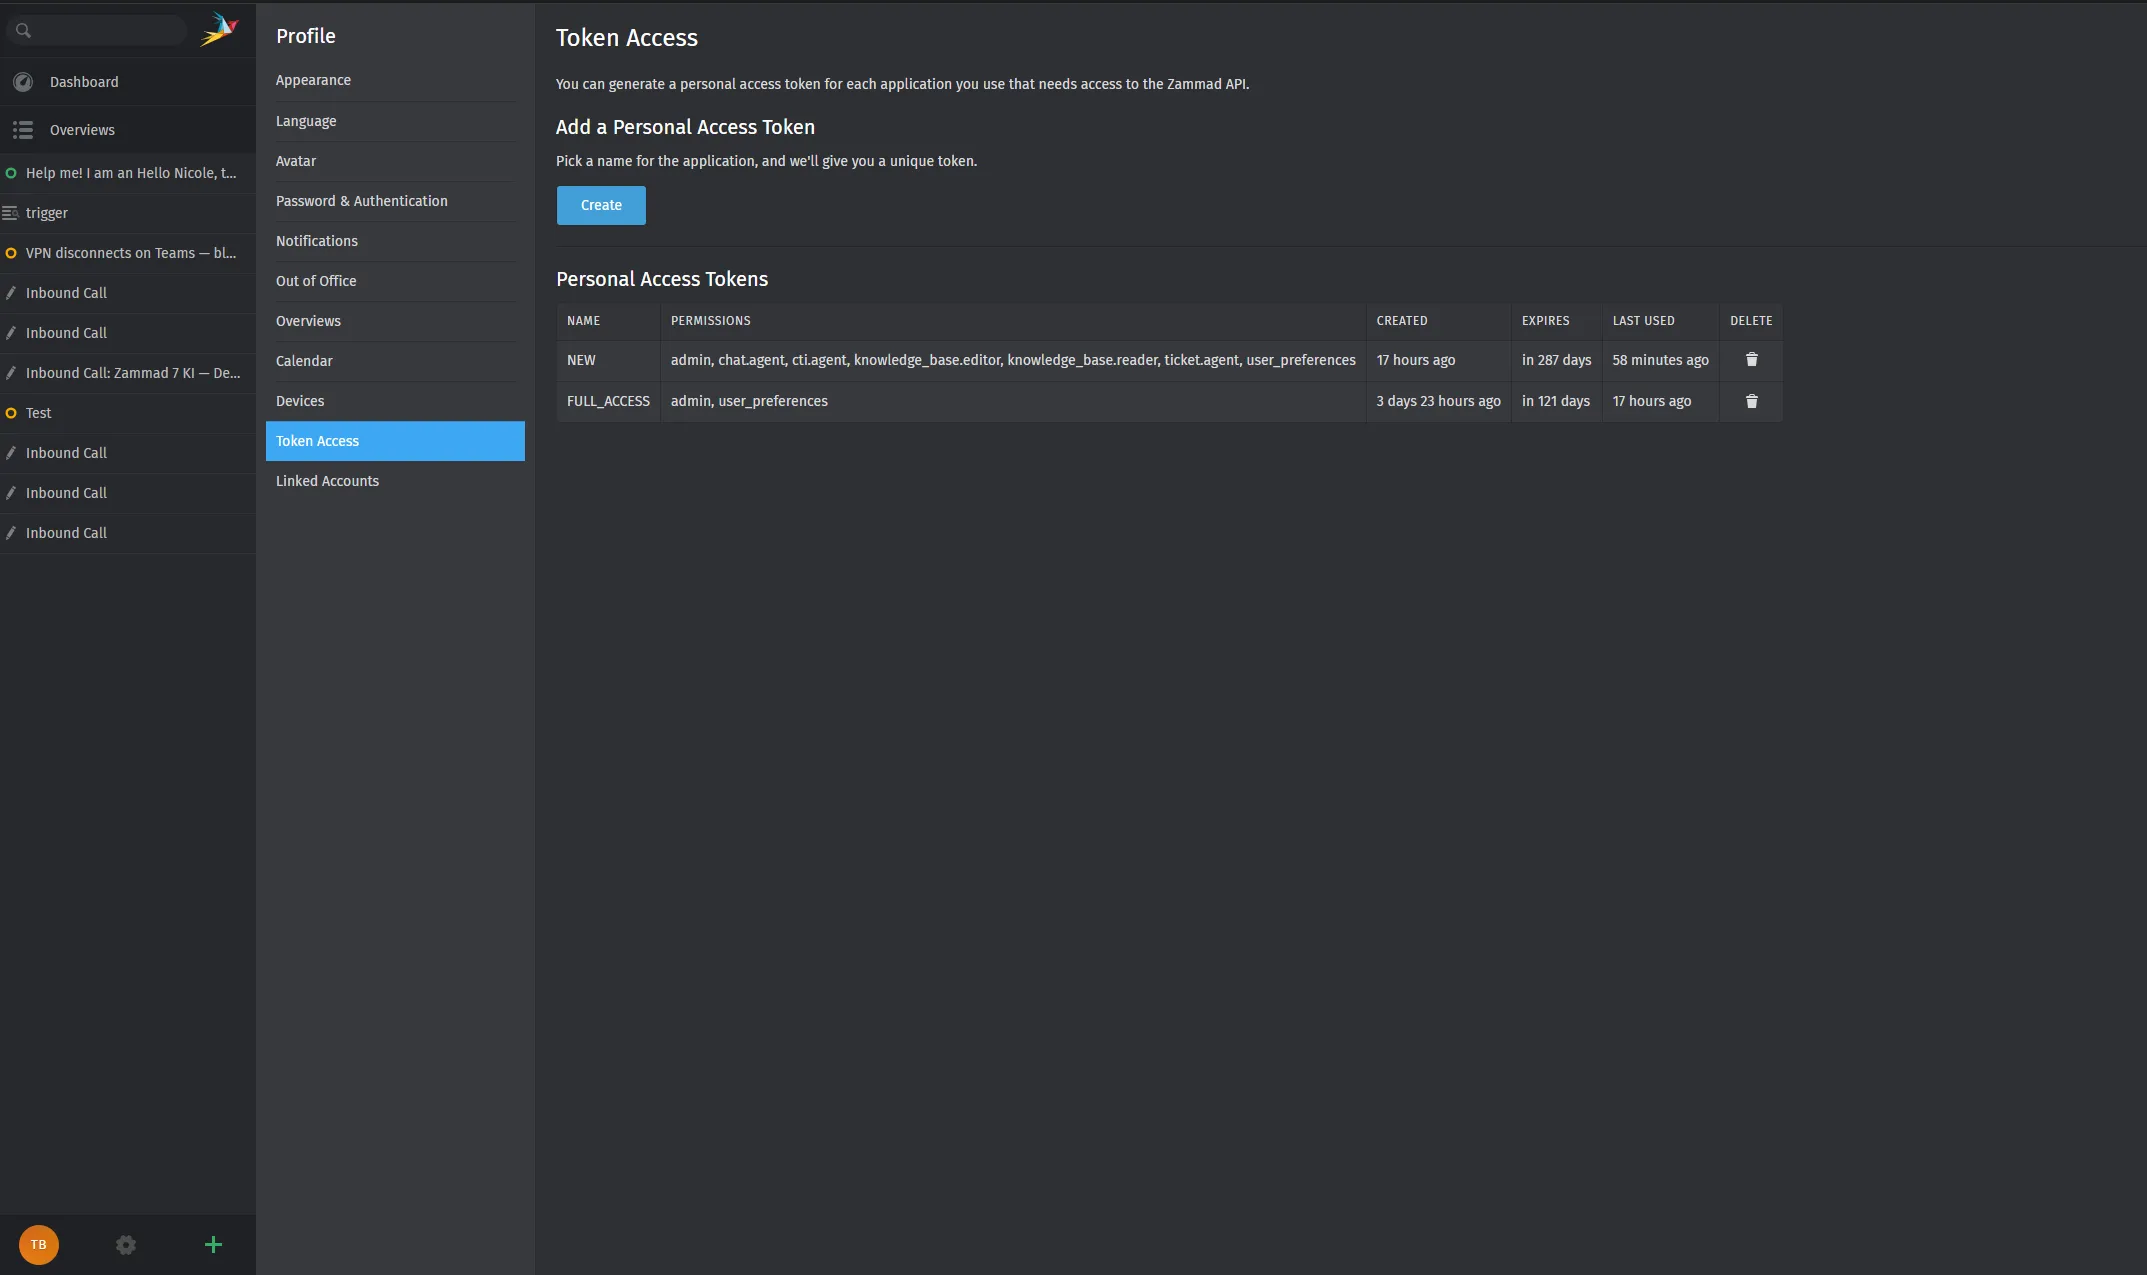Viewport: 2147px width, 1275px height.
Task: Select the Token Access menu item
Action: [395, 441]
